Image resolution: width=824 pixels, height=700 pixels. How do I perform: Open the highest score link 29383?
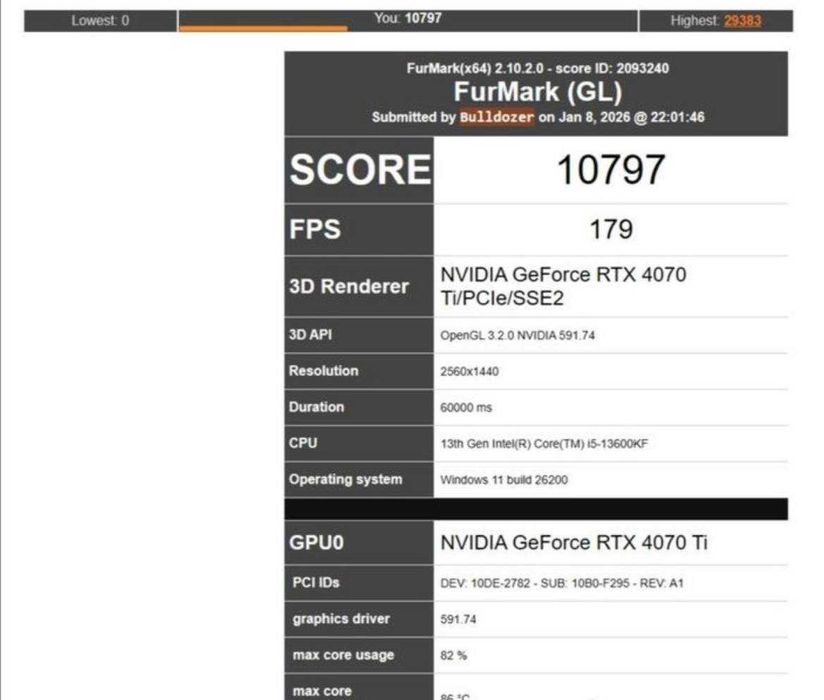pyautogui.click(x=742, y=20)
